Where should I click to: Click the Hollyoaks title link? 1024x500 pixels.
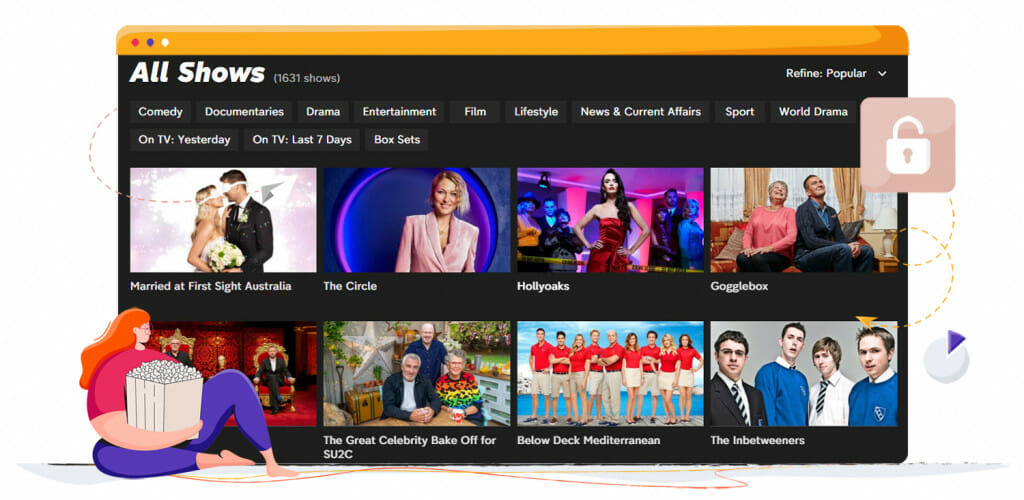(543, 287)
